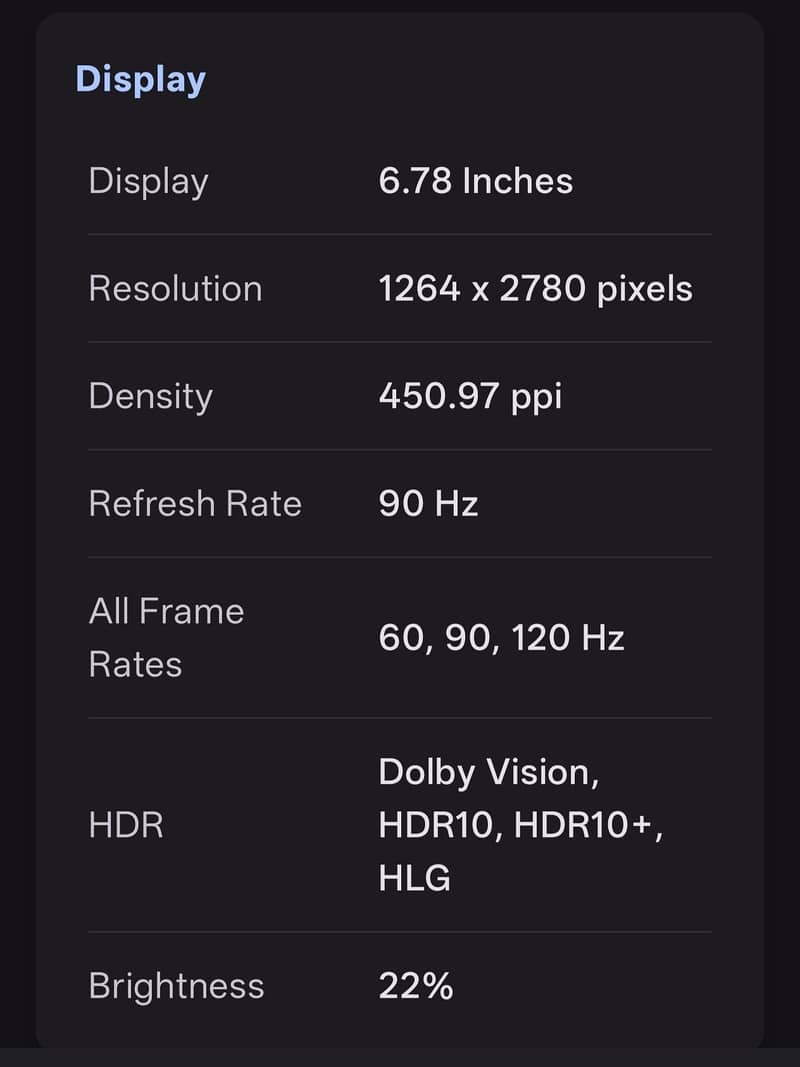
Task: Select the Brightness label
Action: tap(176, 986)
